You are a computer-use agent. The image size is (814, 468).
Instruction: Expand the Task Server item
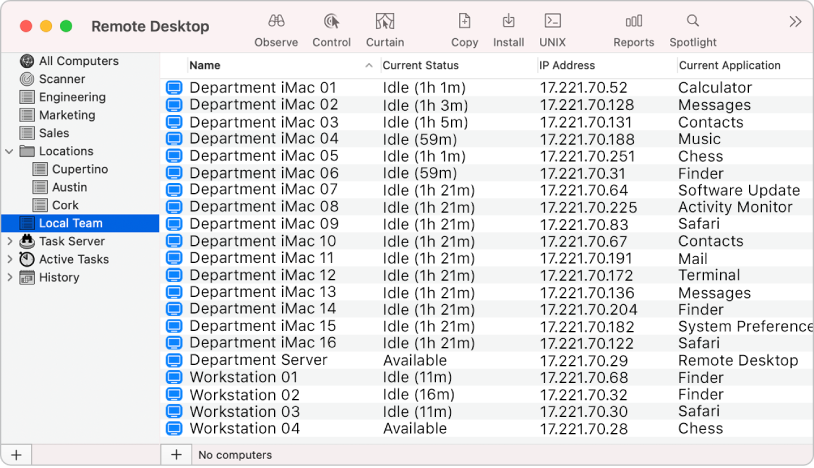click(10, 241)
